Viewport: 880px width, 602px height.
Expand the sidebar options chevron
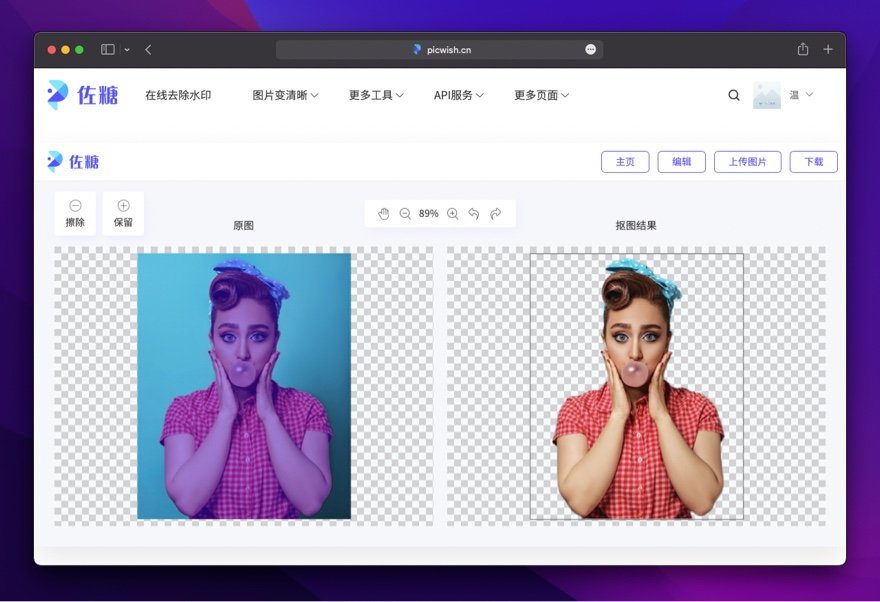[x=127, y=49]
